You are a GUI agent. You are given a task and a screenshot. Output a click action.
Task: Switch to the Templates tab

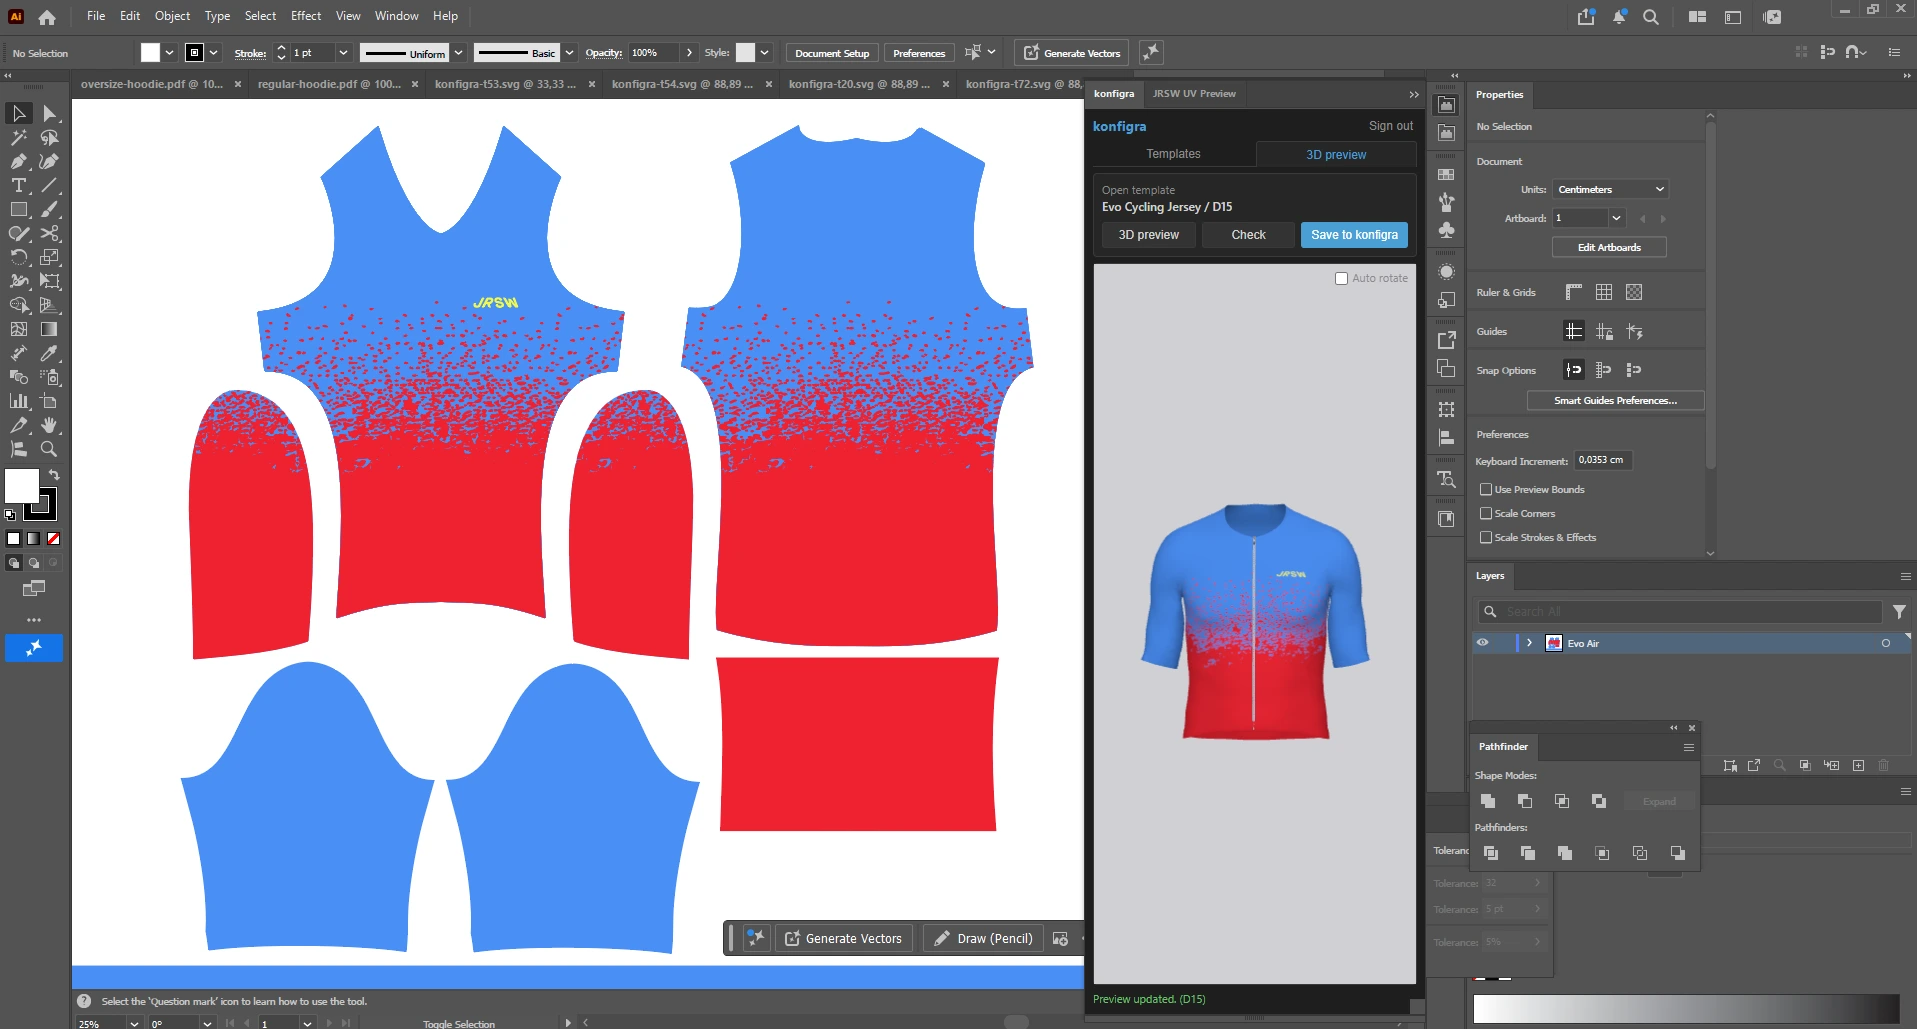[1173, 154]
